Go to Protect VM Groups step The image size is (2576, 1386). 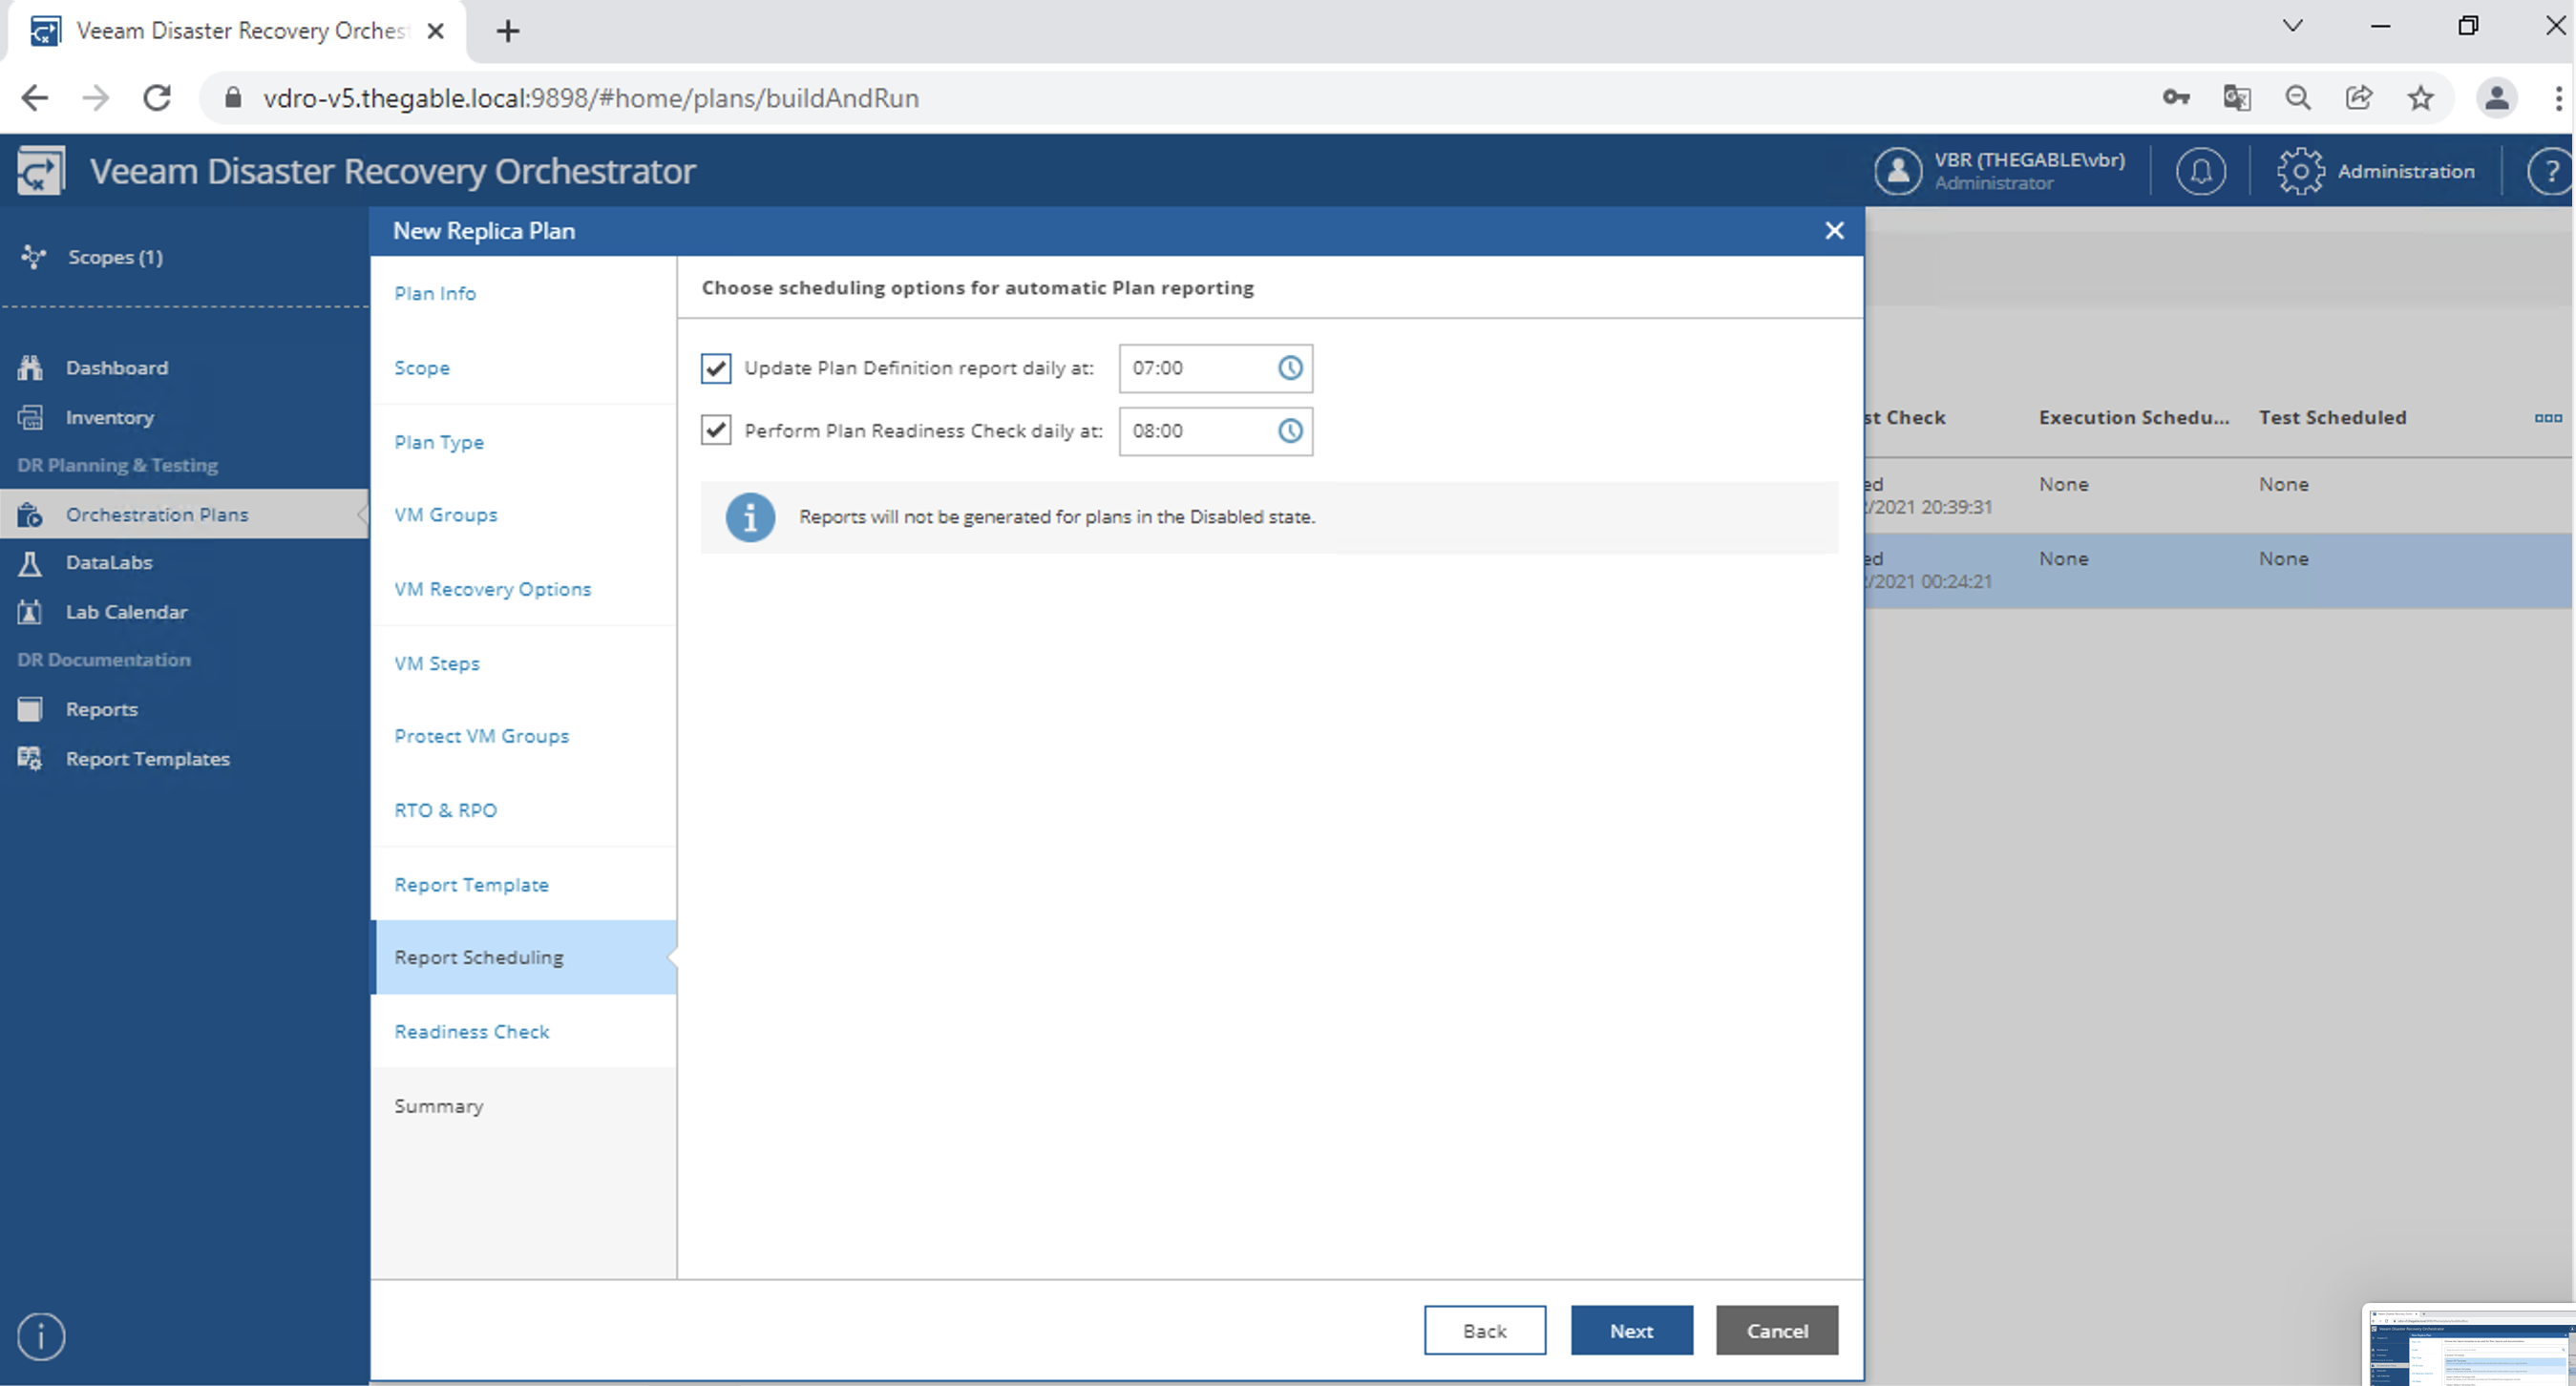[x=481, y=736]
